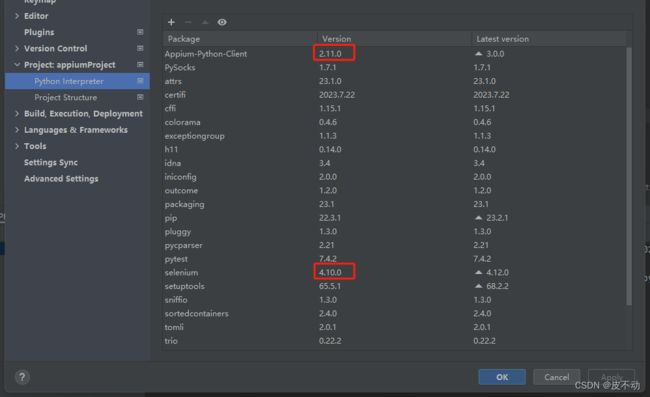Click upgrade arrow next to setuptools 68.2.2
650x397 pixels.
478,286
